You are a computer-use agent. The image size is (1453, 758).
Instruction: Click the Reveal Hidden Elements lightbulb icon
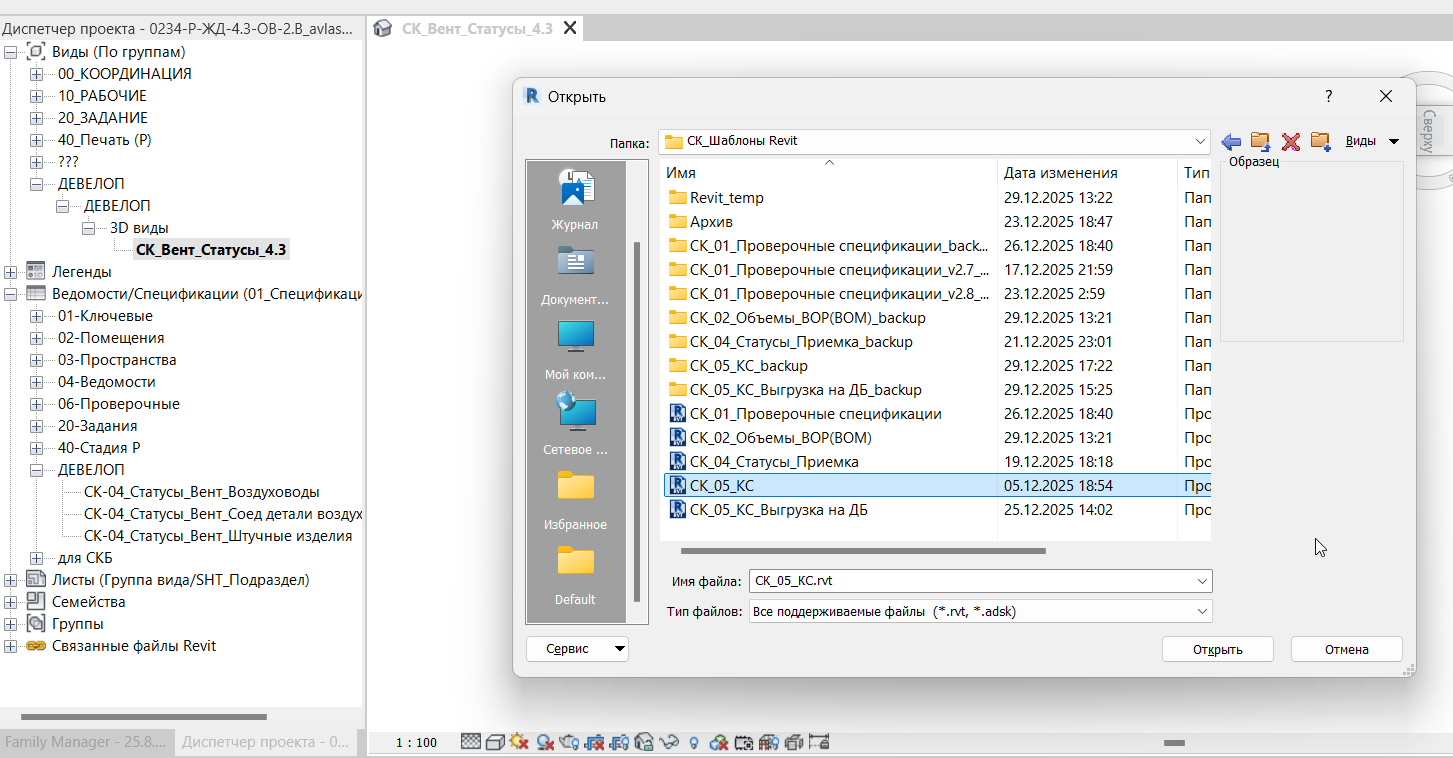[x=694, y=742]
